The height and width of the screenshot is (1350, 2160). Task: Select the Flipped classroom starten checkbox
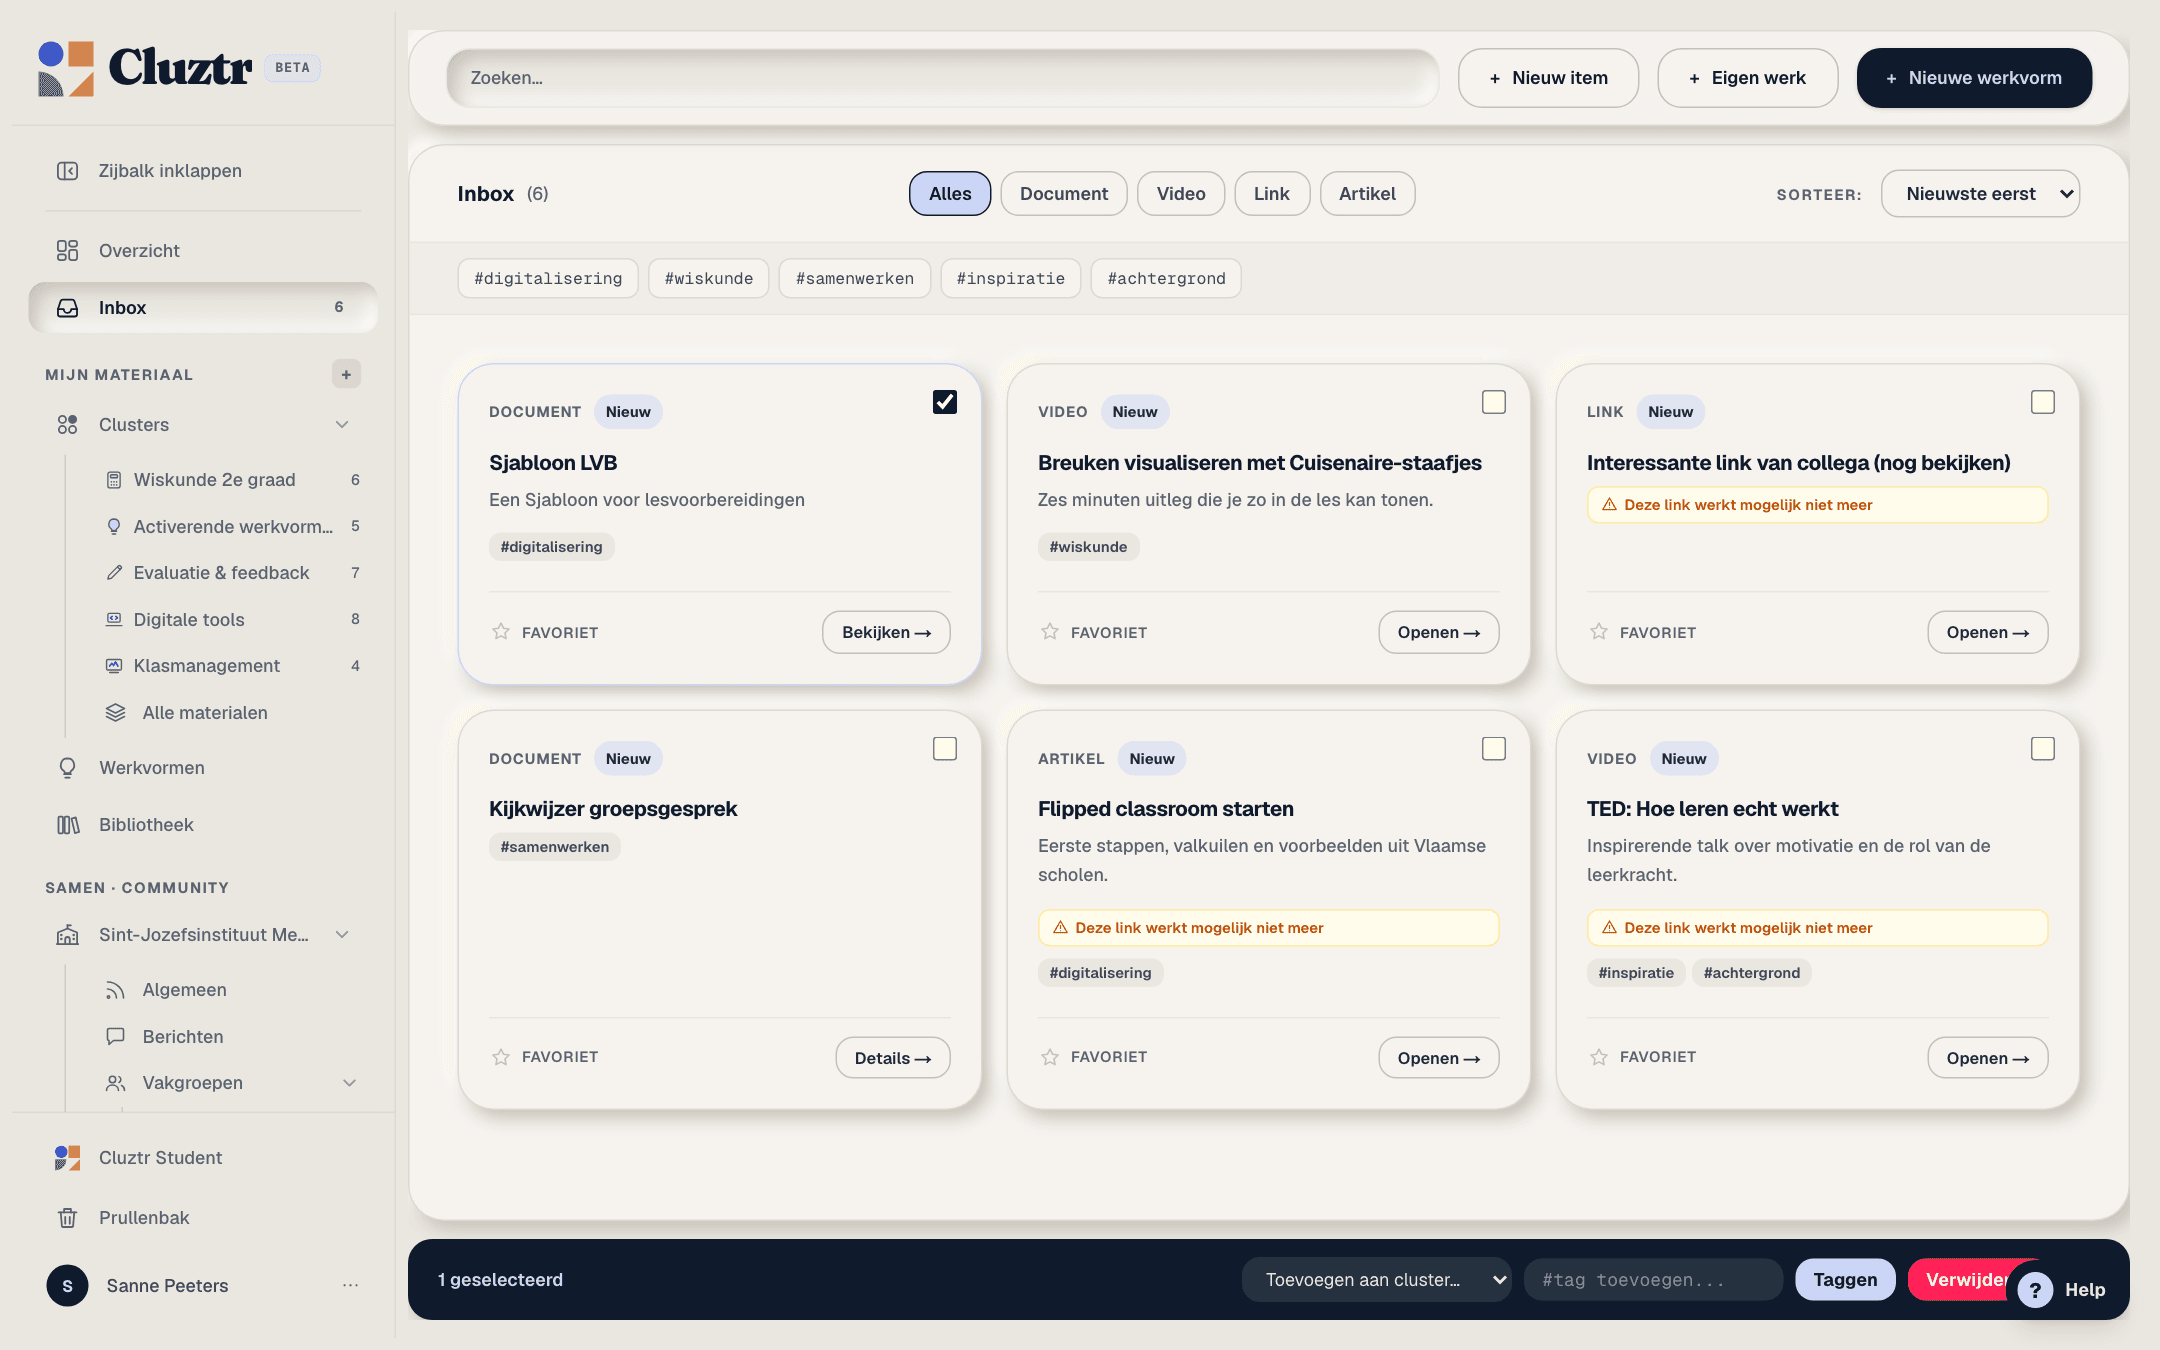tap(1494, 749)
